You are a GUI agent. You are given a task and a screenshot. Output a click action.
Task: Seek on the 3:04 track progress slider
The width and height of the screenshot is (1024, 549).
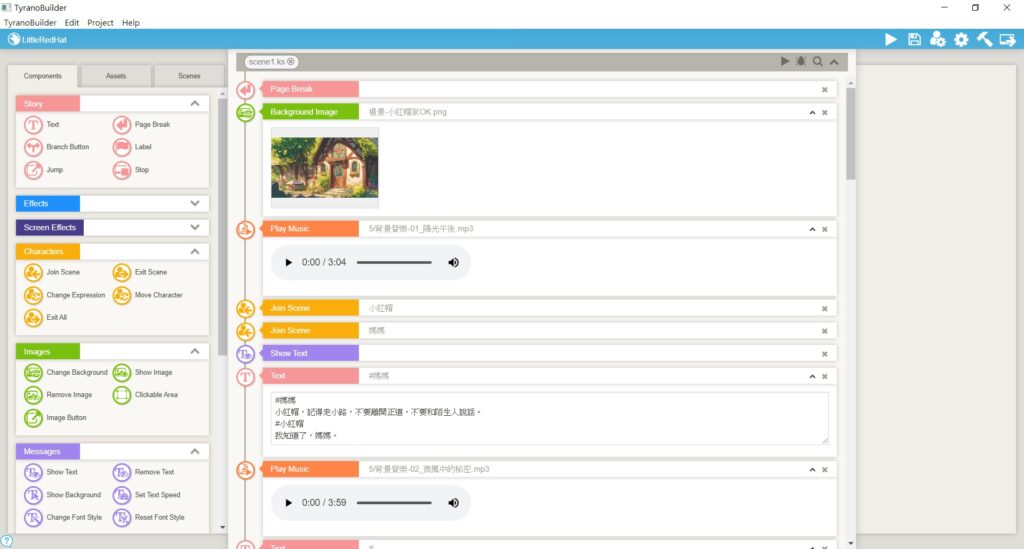pyautogui.click(x=394, y=262)
